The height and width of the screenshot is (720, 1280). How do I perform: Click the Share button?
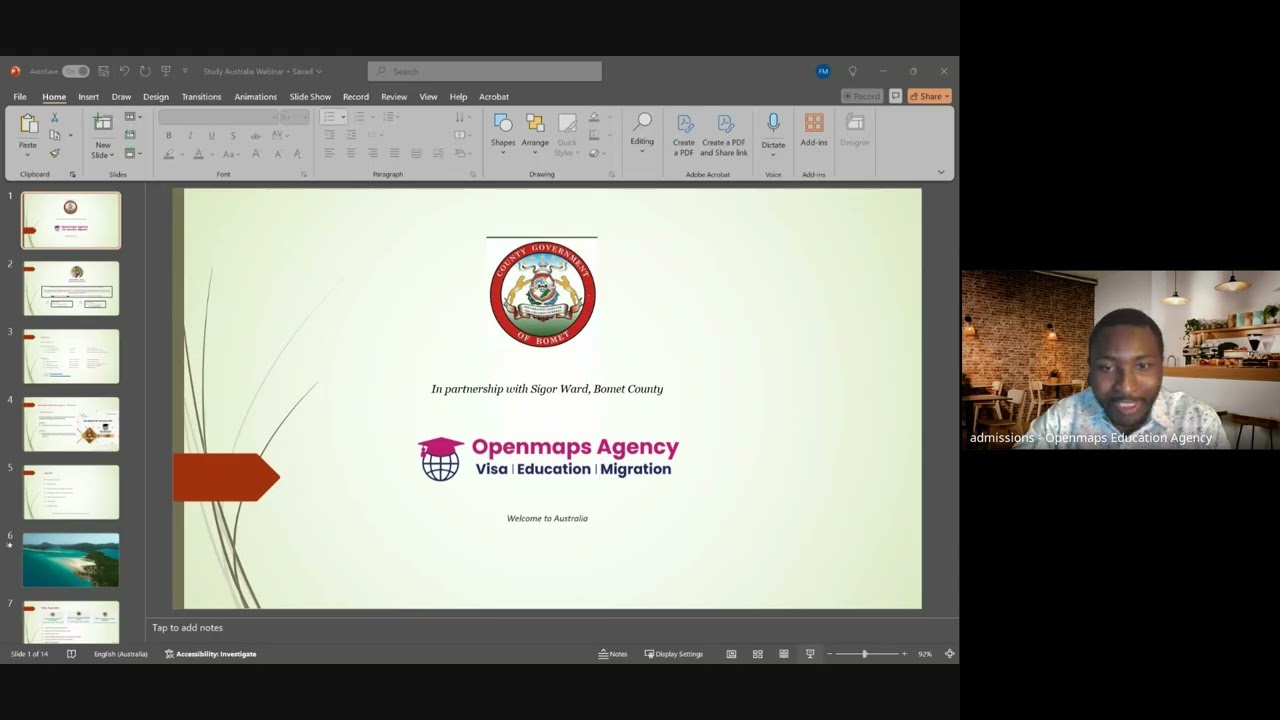[x=929, y=96]
